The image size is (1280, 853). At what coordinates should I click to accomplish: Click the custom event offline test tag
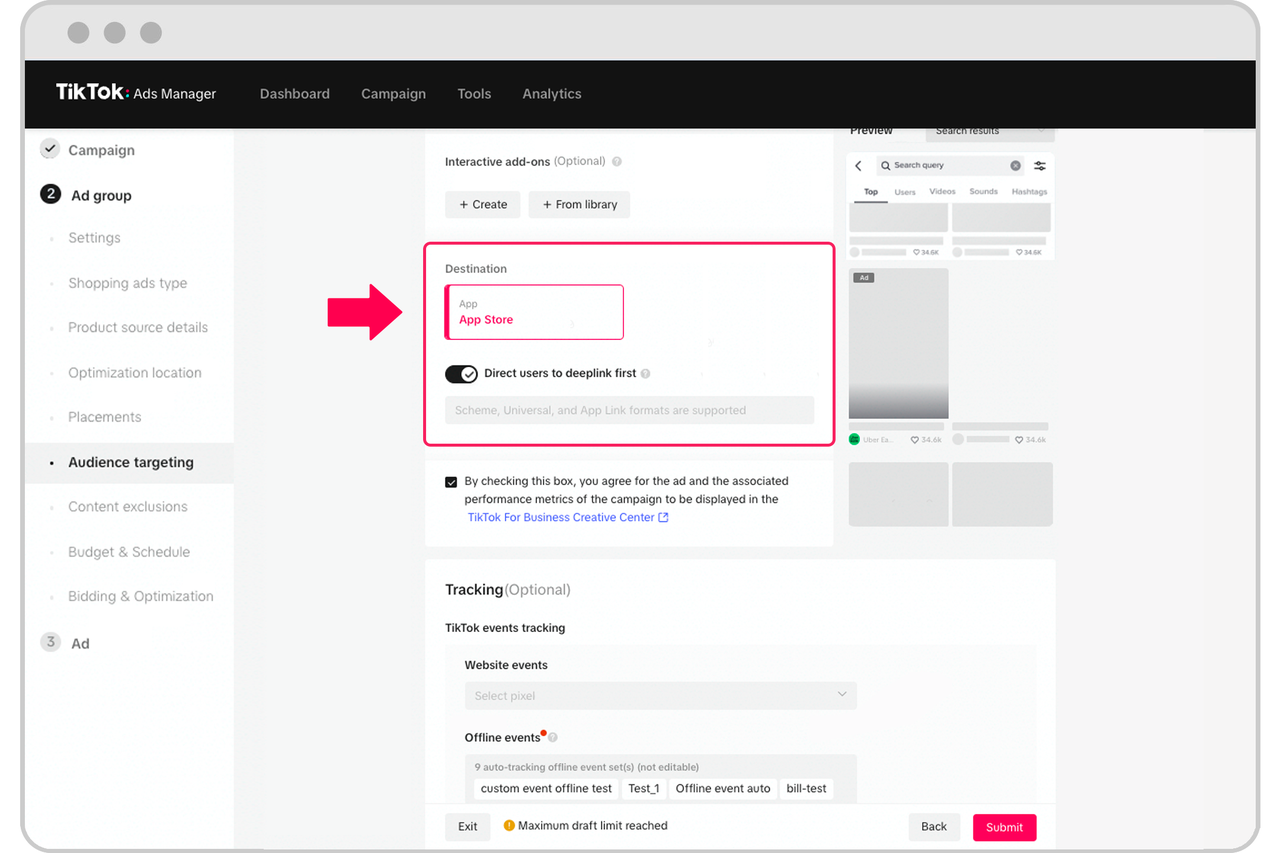[546, 789]
